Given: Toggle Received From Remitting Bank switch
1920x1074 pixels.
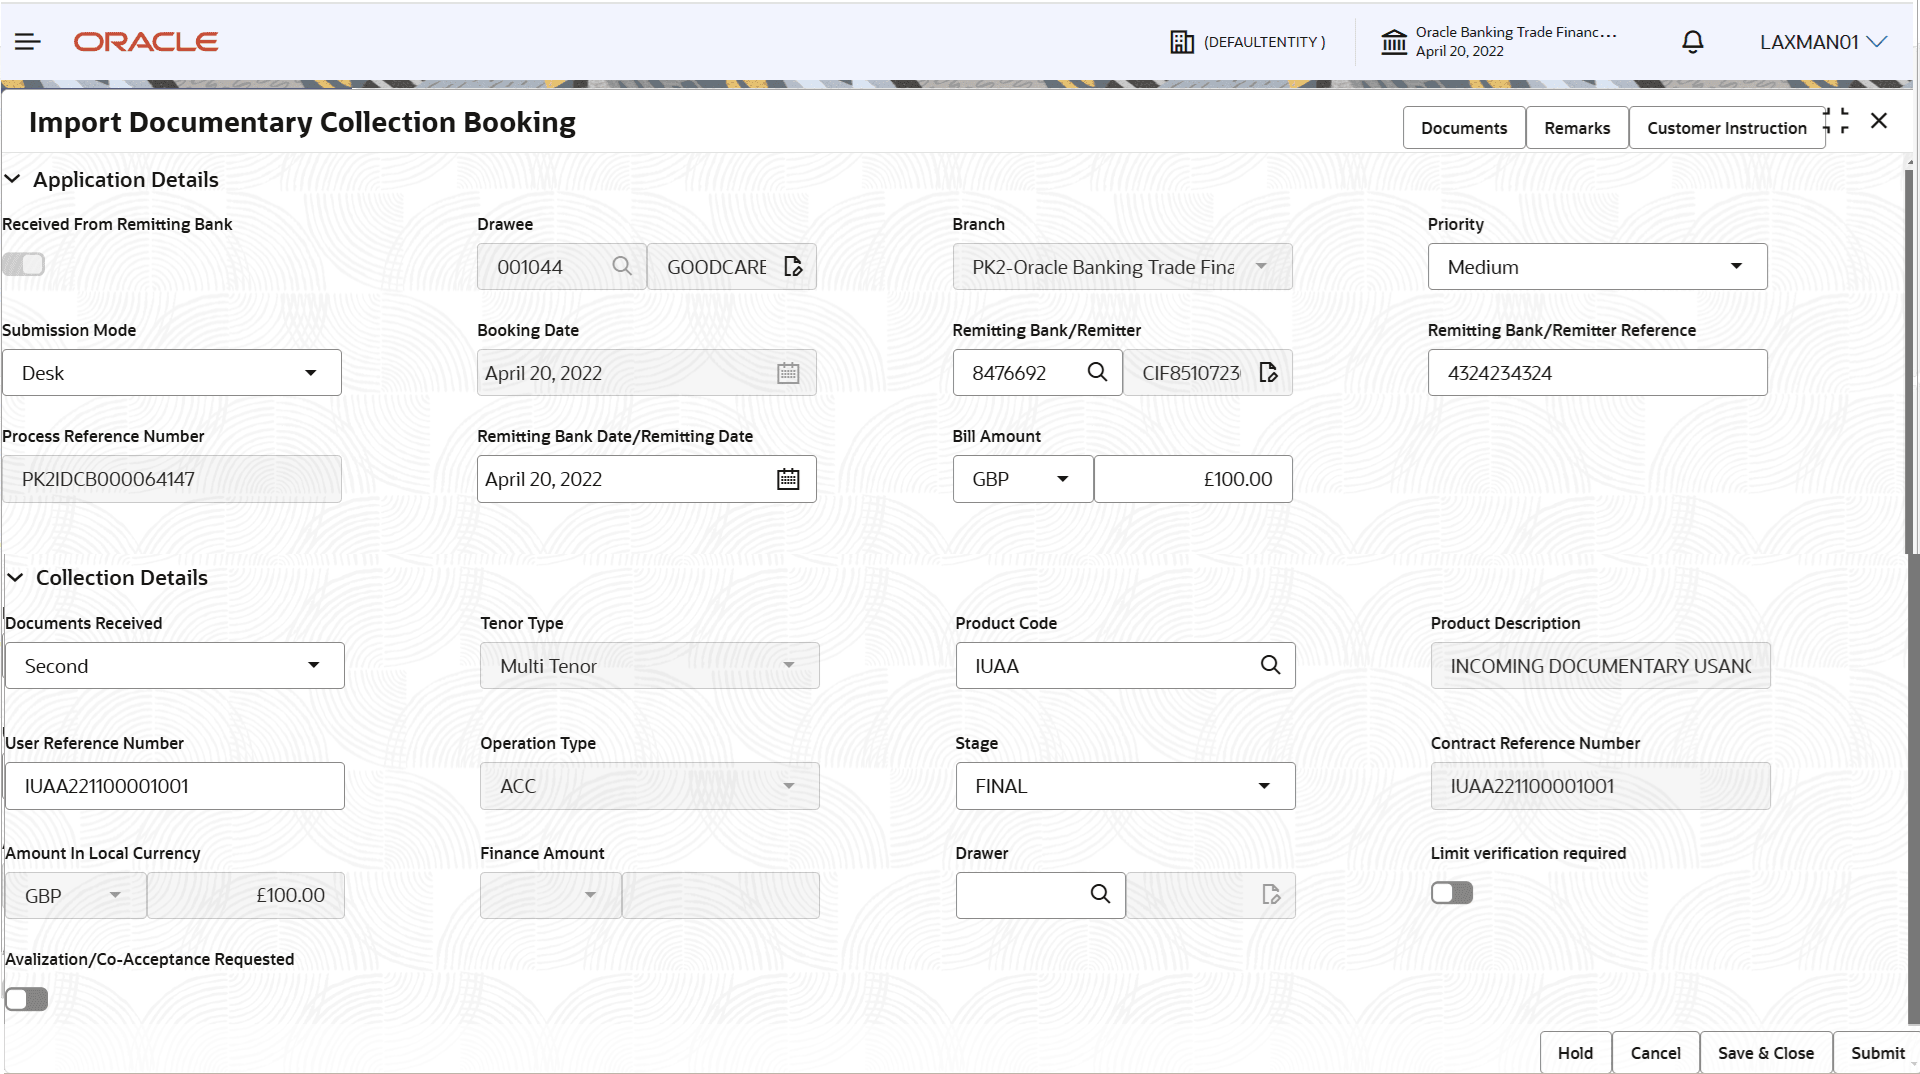Looking at the screenshot, I should click(24, 264).
